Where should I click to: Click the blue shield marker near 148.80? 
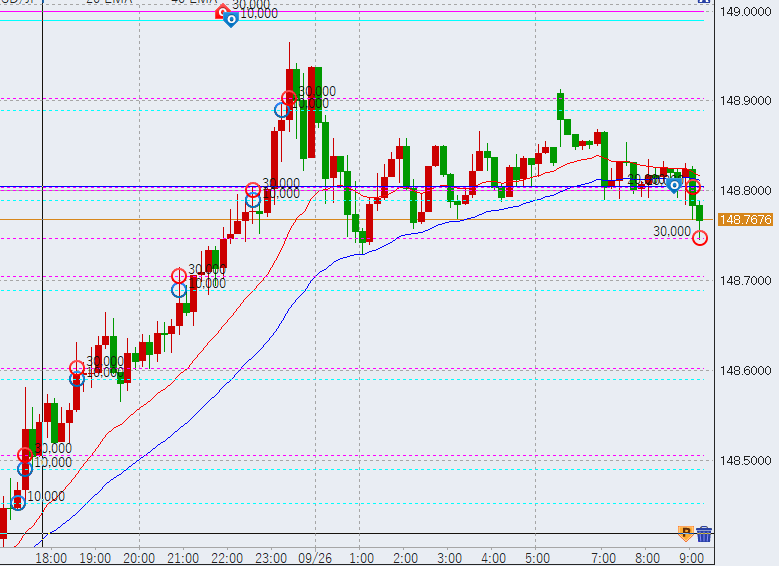point(675,185)
